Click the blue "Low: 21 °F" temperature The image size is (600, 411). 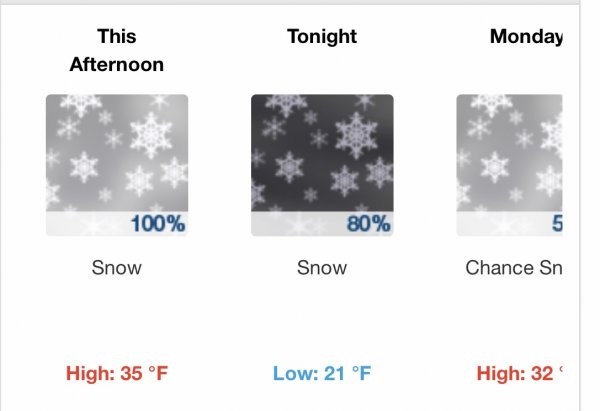(x=322, y=375)
